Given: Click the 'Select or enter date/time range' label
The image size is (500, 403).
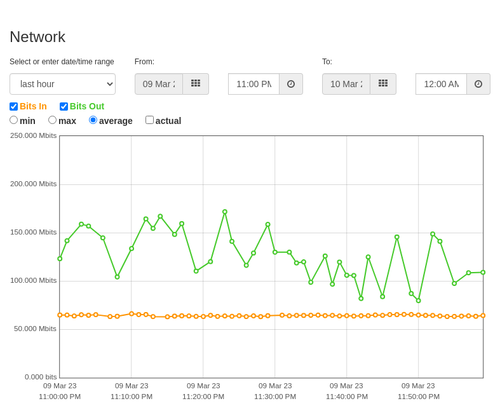Looking at the screenshot, I should click(x=62, y=62).
